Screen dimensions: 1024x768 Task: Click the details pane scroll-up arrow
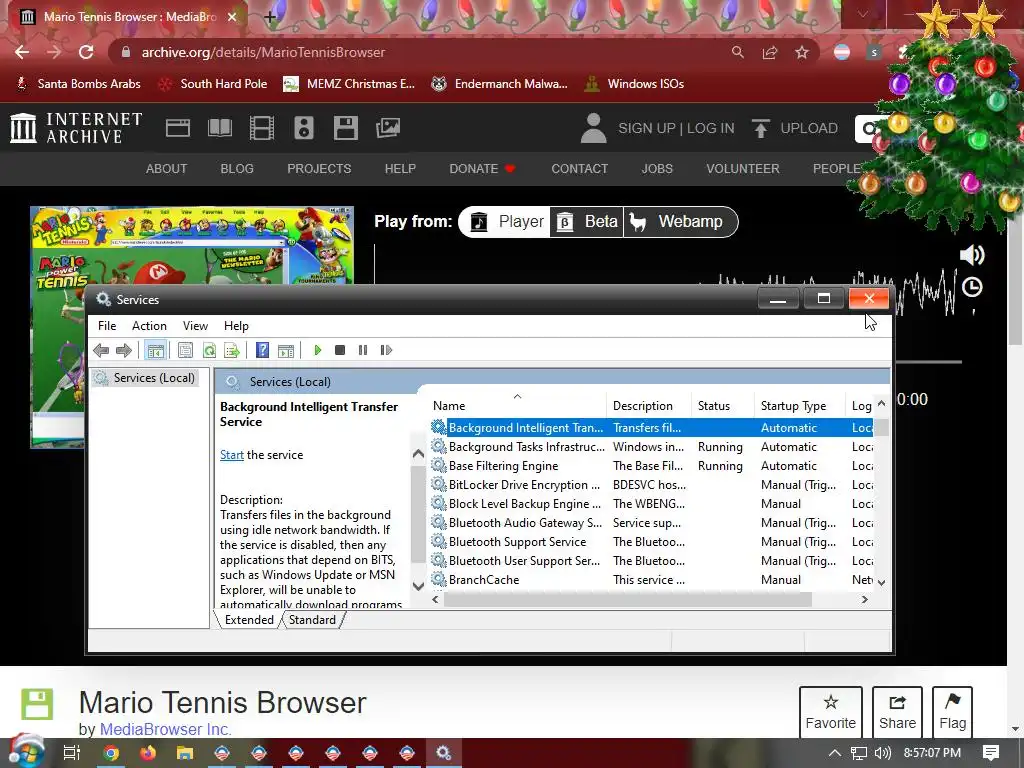(419, 454)
